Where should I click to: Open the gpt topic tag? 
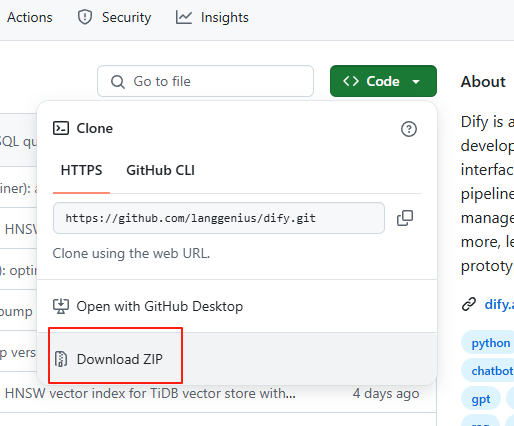[x=481, y=399]
